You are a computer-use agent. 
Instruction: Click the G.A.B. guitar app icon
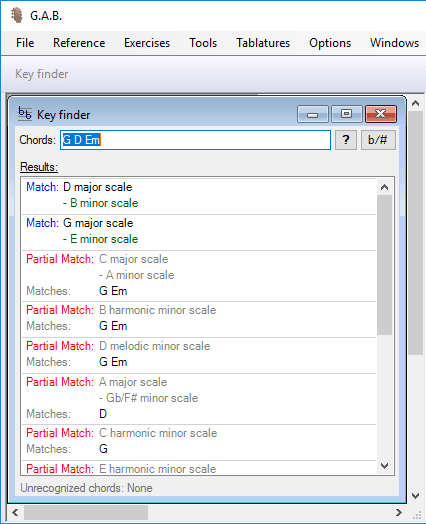[16, 15]
